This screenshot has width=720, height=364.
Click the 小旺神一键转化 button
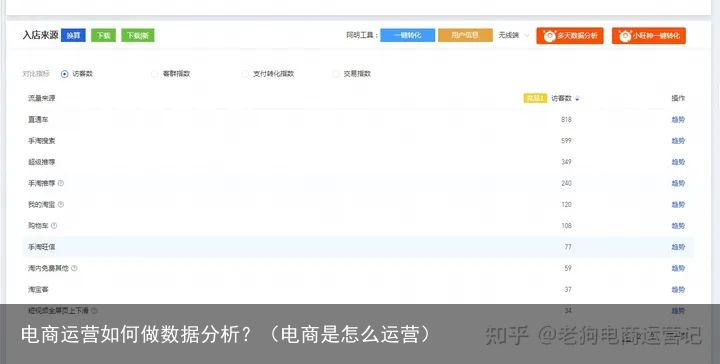pos(649,35)
